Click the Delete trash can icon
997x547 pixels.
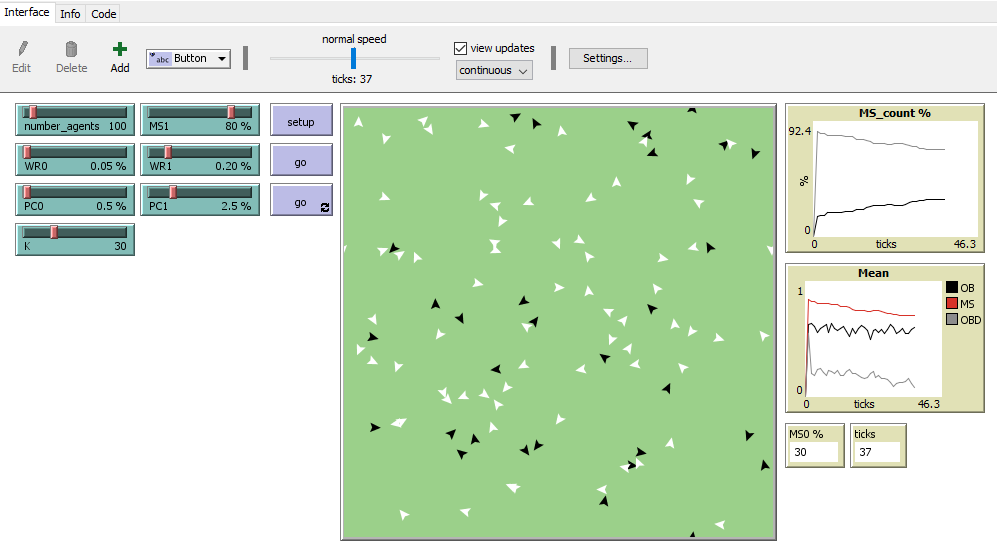(x=71, y=49)
